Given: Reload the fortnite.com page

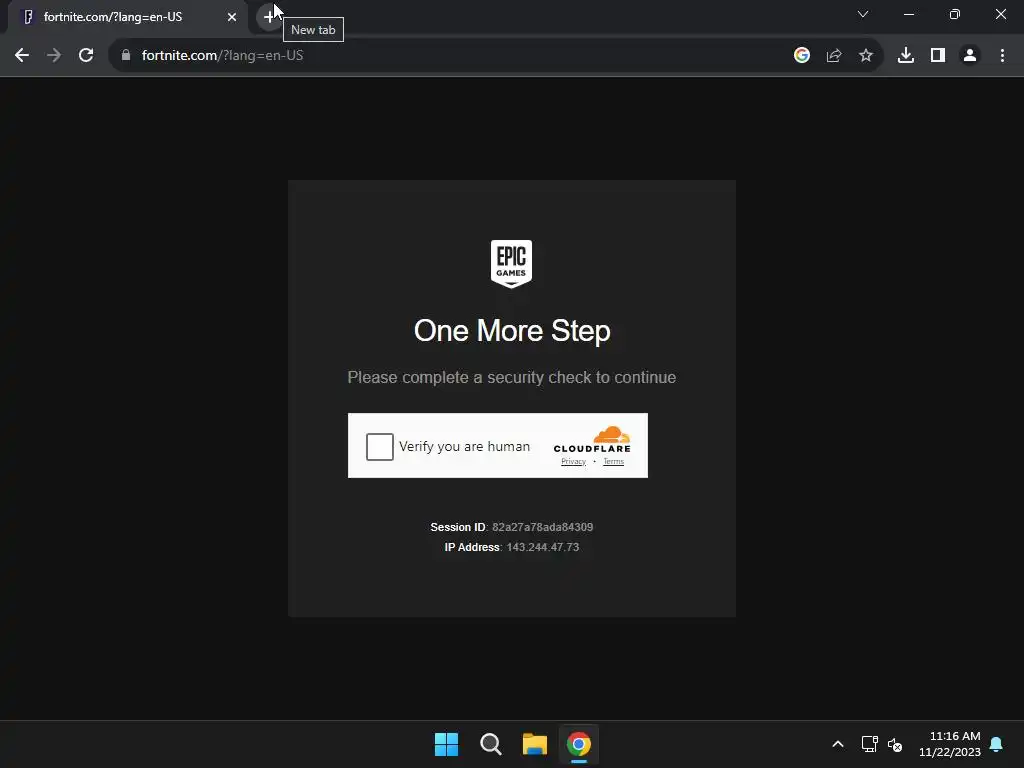Looking at the screenshot, I should (x=86, y=56).
